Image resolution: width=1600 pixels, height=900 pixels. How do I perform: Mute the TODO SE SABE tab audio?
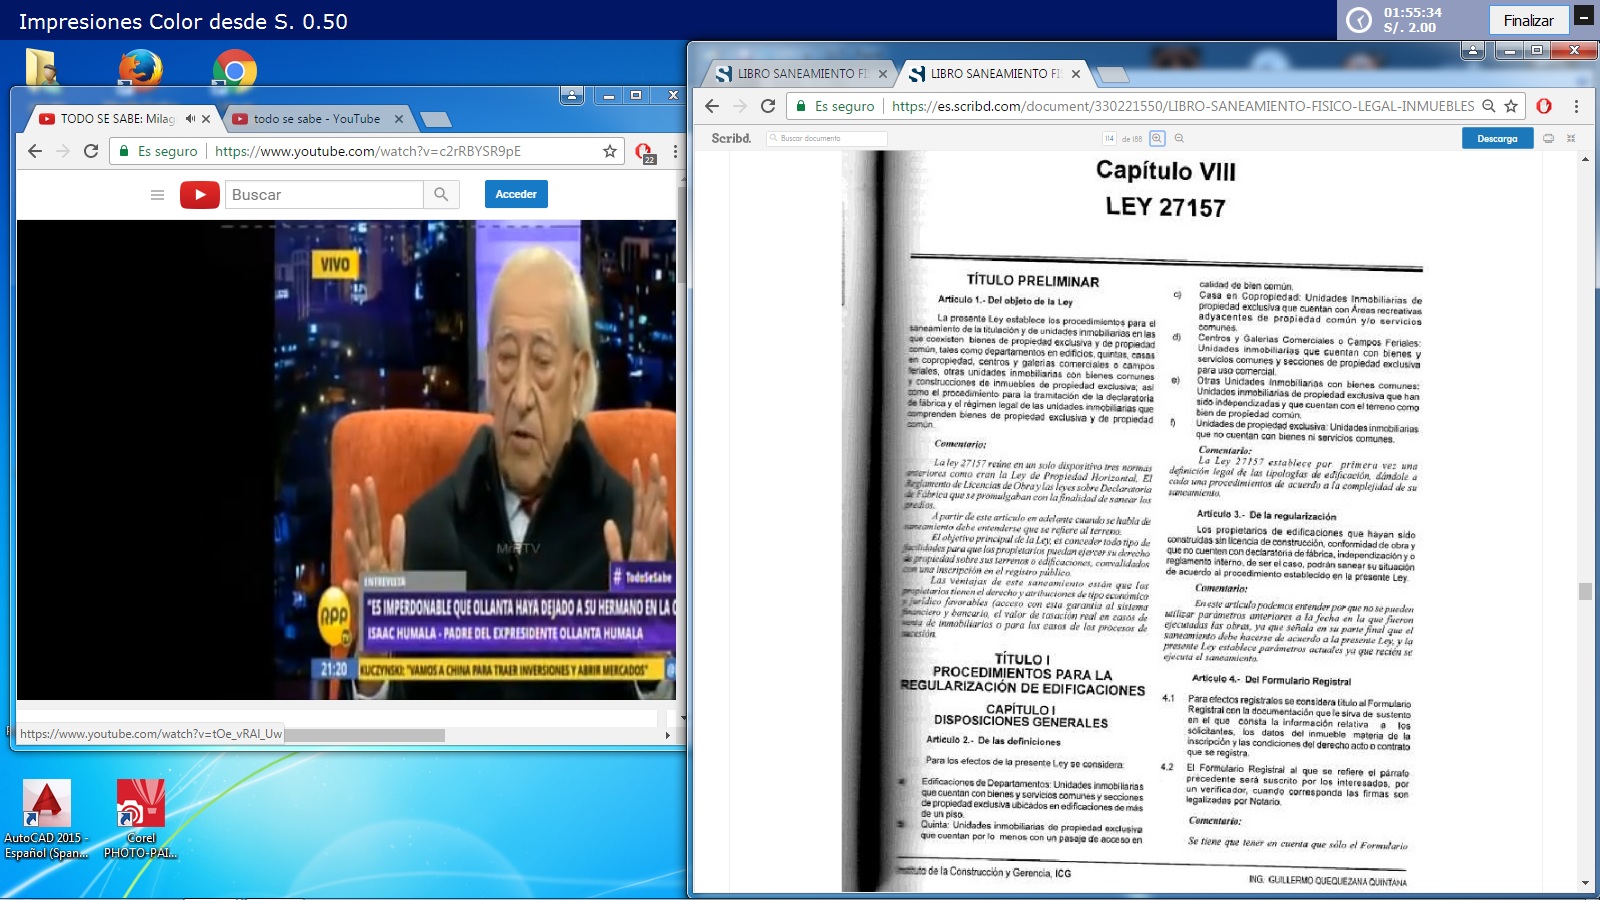190,119
